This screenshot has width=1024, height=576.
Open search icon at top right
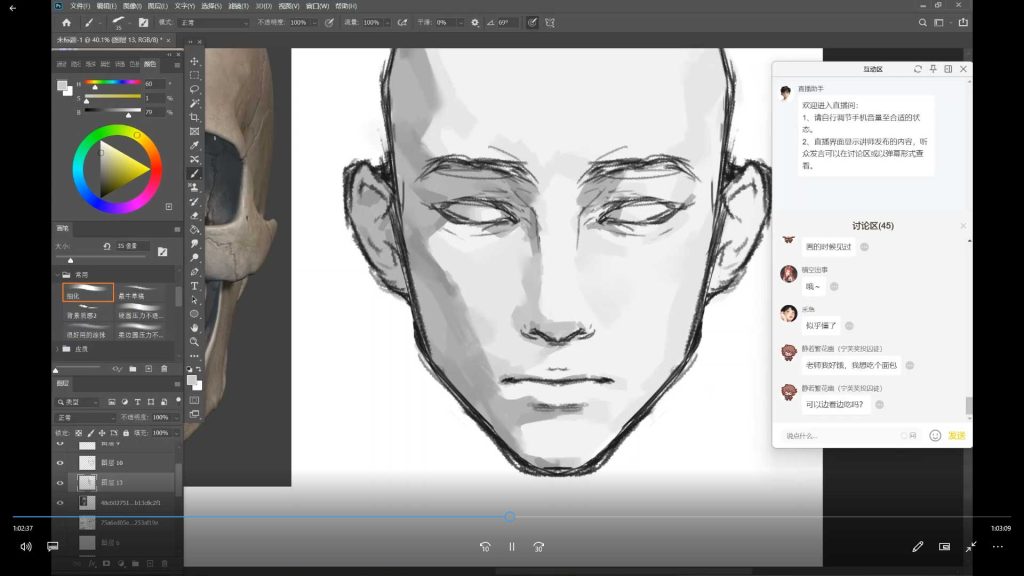[x=922, y=22]
